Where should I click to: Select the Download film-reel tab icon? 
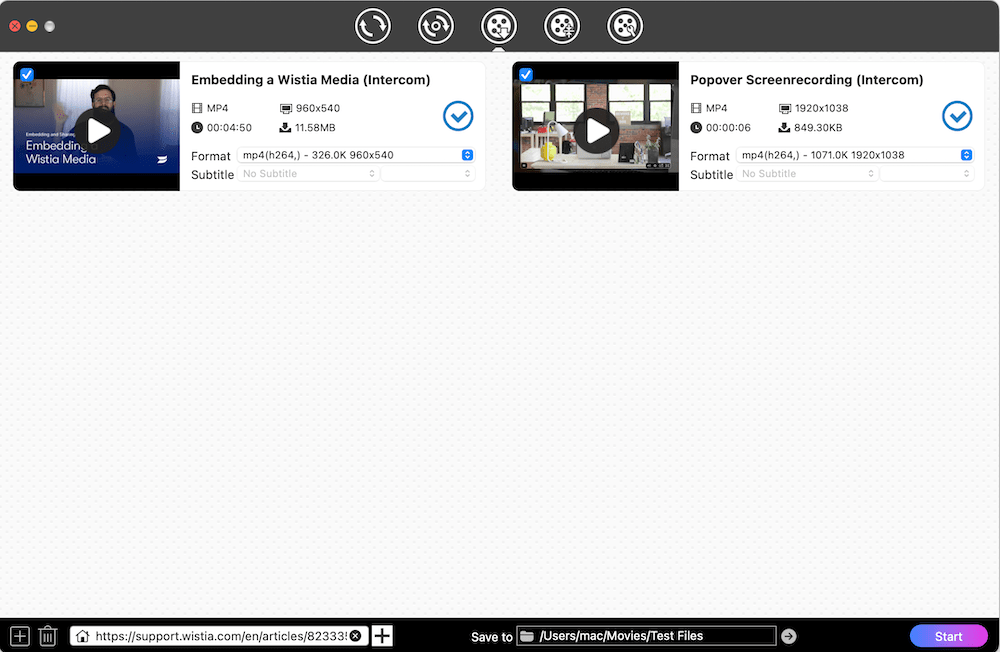coord(499,26)
